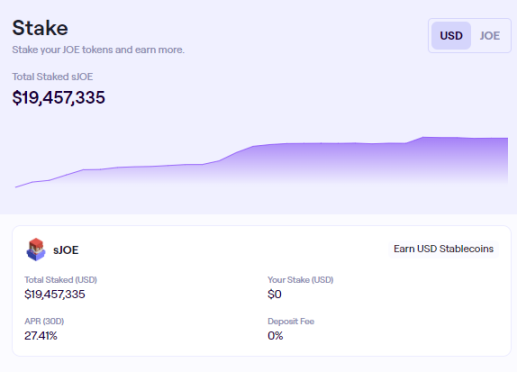Switch display currency to JOE
517x372 pixels.
point(490,36)
